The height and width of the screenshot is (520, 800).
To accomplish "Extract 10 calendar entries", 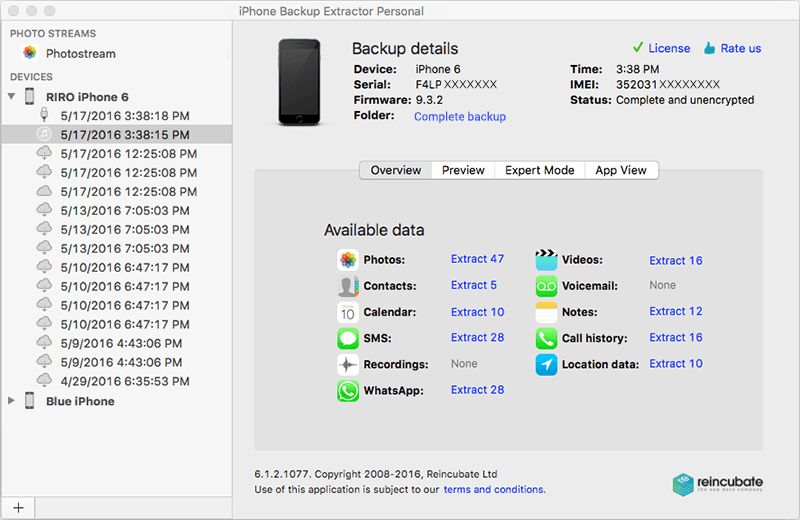I will (x=477, y=312).
